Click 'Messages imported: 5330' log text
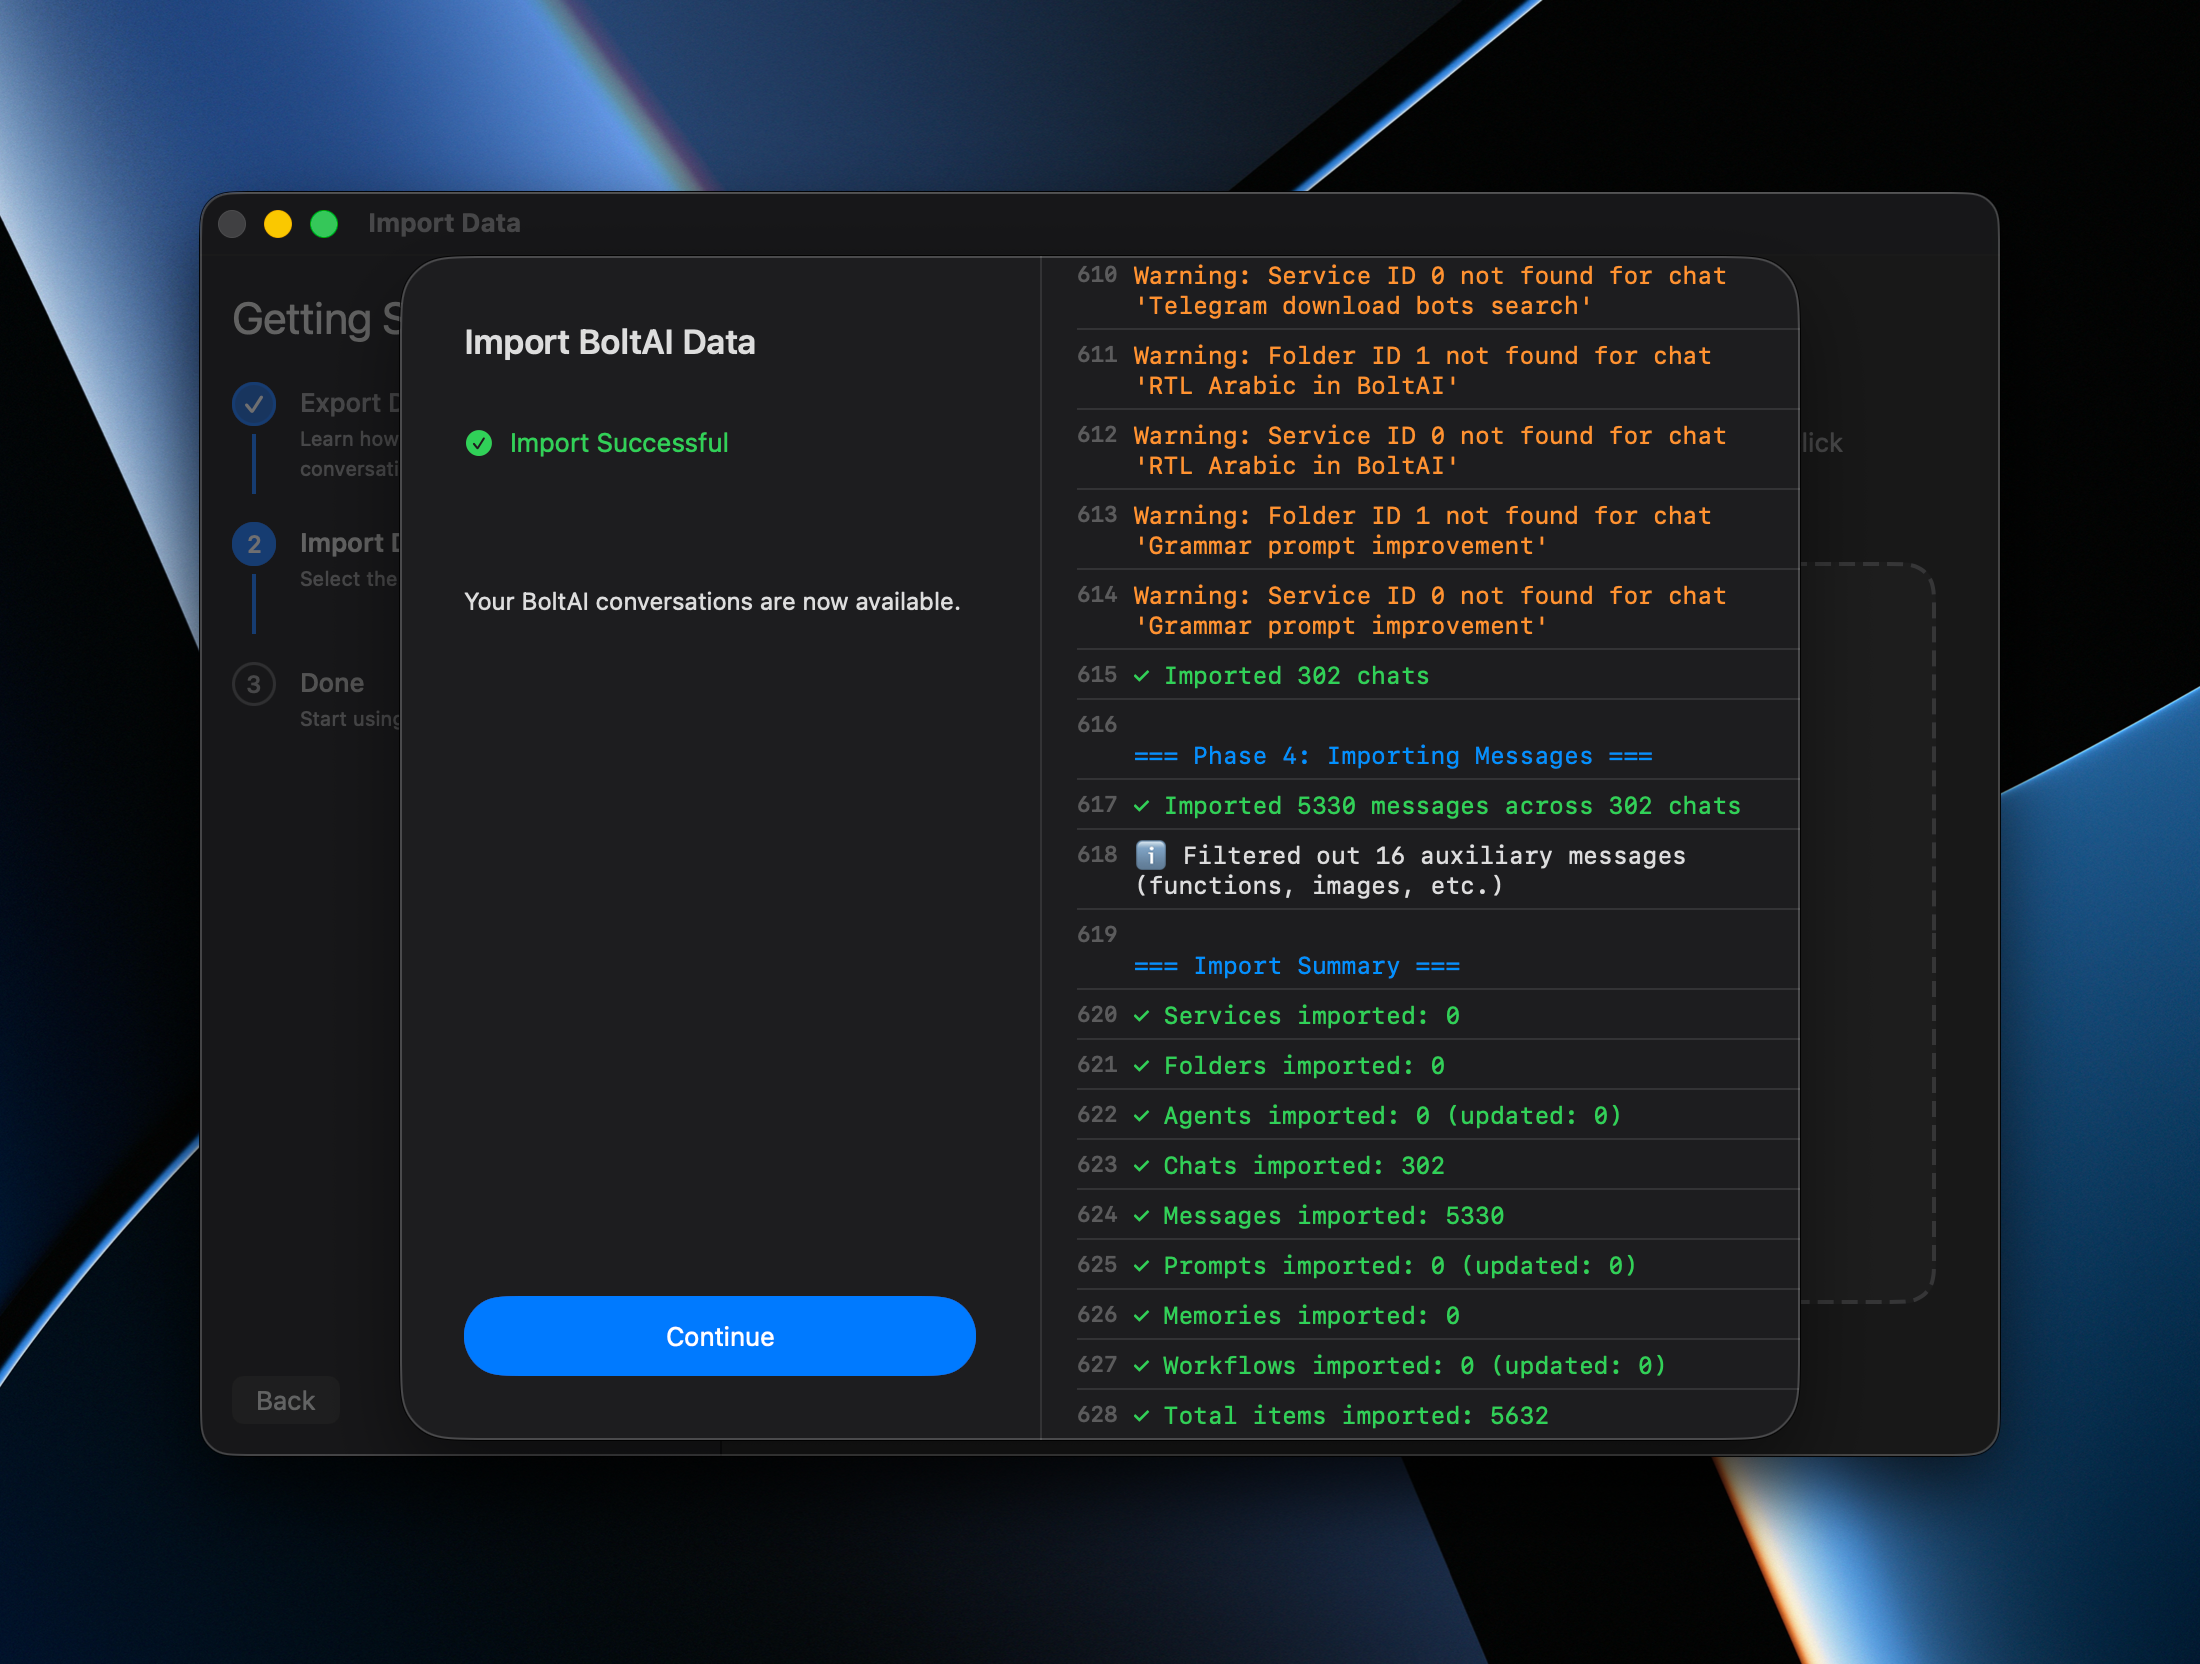 [x=1333, y=1216]
